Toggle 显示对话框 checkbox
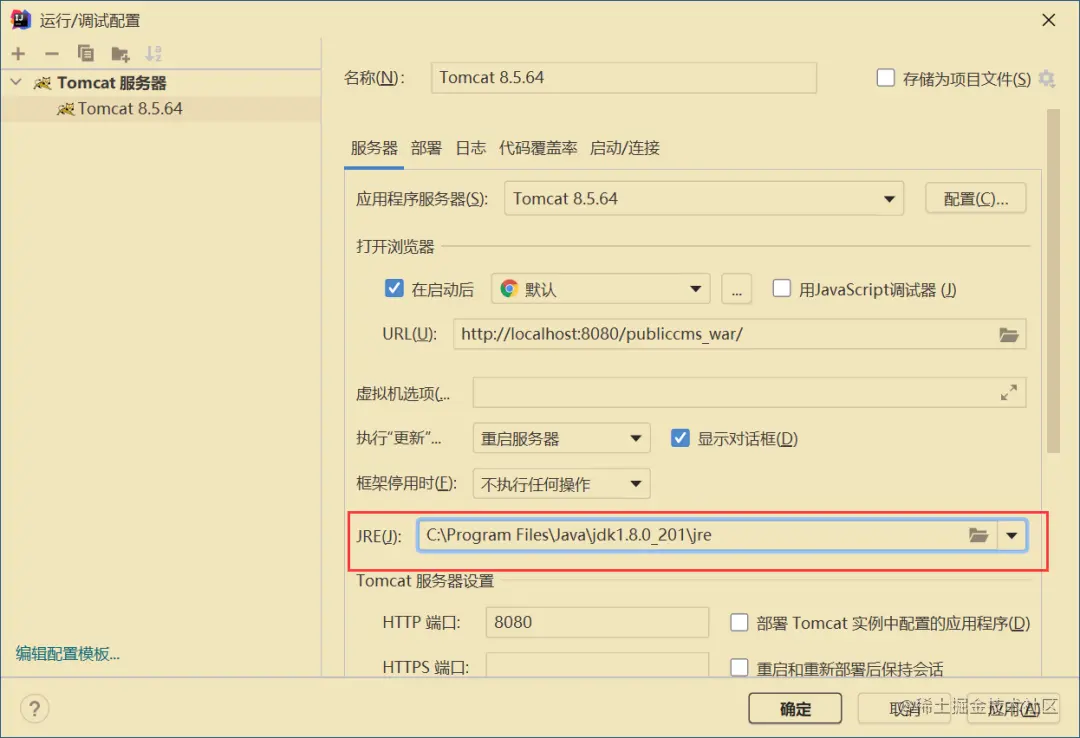Image resolution: width=1080 pixels, height=738 pixels. [x=681, y=438]
